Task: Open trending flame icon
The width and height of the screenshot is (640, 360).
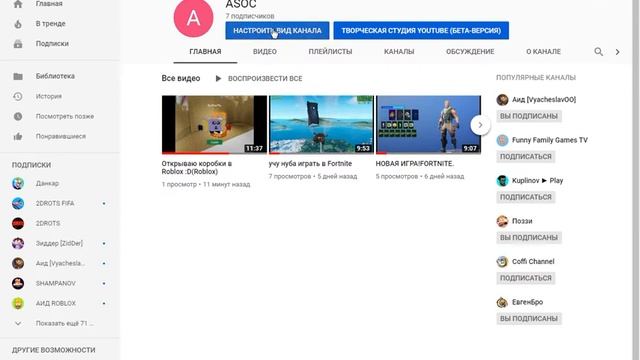Action: point(18,24)
